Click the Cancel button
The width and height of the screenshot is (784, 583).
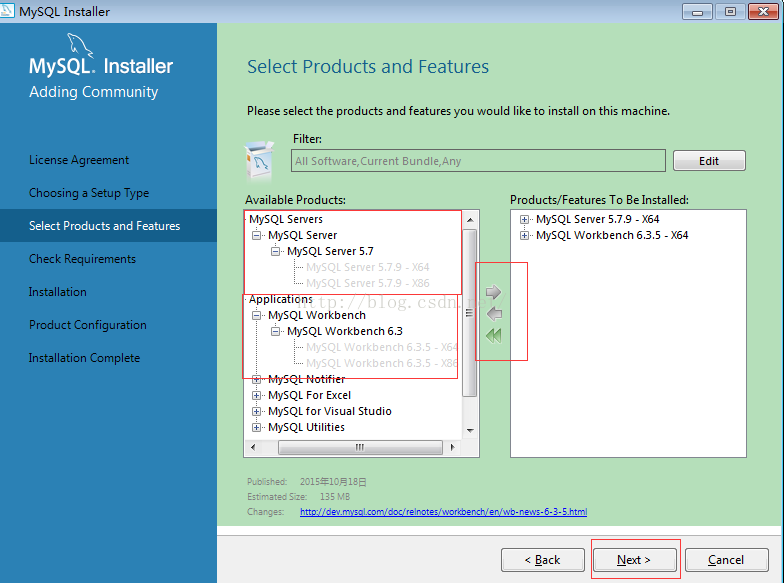pyautogui.click(x=726, y=560)
